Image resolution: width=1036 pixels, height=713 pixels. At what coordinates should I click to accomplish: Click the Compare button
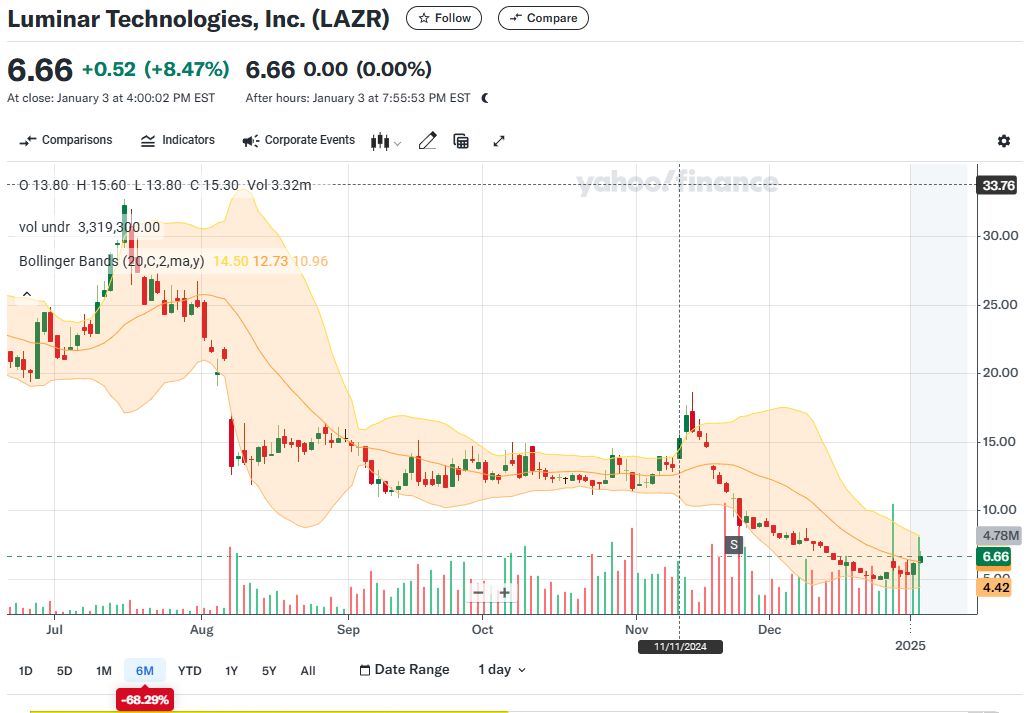pyautogui.click(x=543, y=18)
